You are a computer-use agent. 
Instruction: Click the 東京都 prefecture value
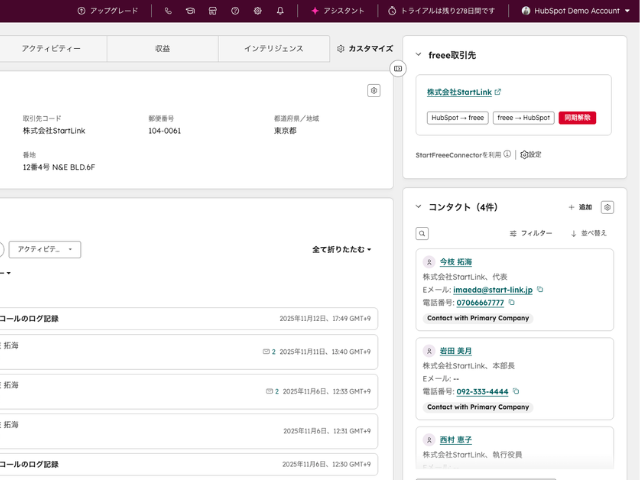point(285,131)
